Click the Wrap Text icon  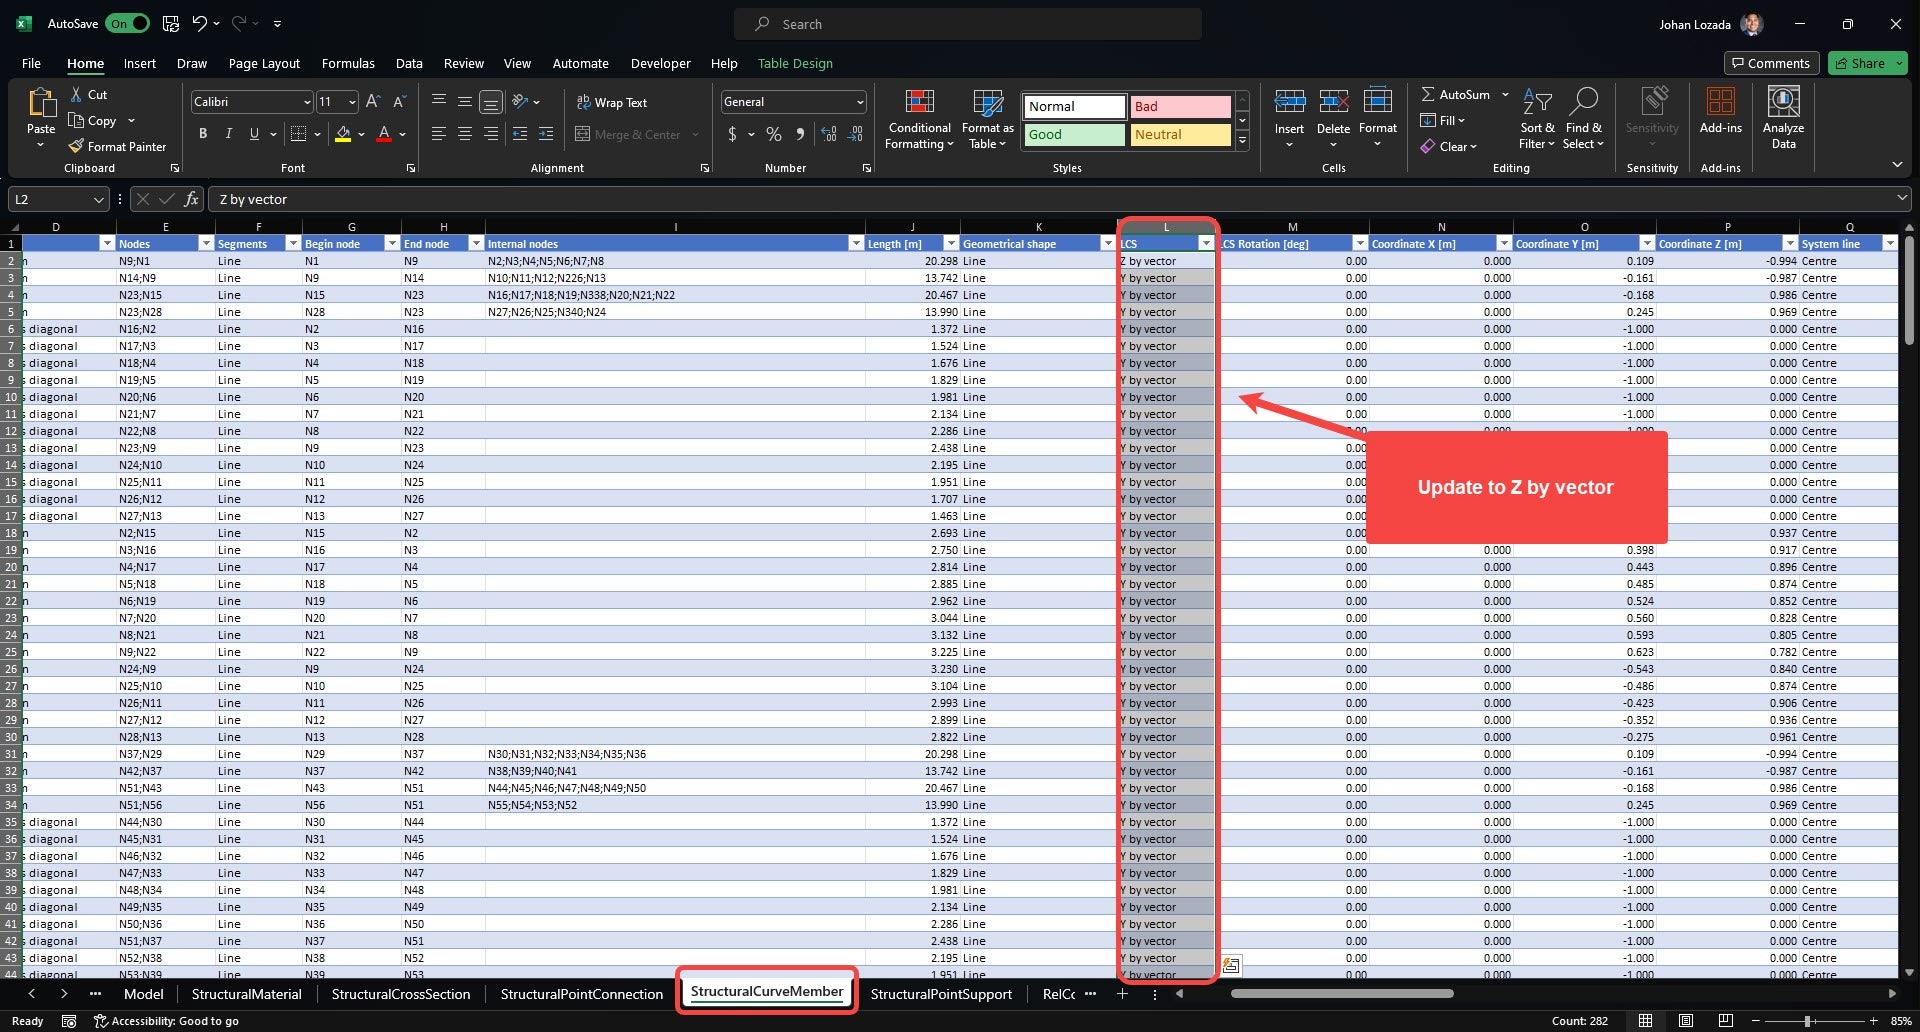pos(583,101)
